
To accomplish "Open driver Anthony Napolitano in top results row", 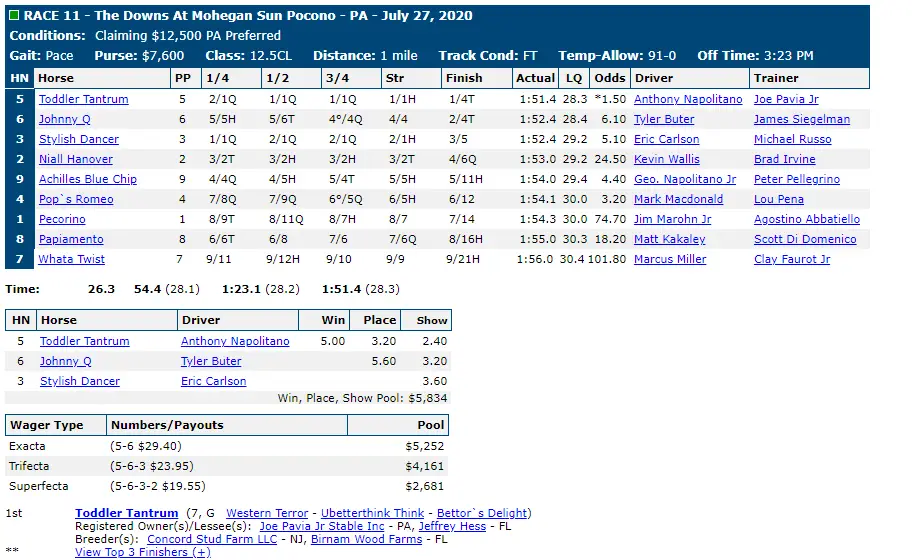I will pos(688,99).
